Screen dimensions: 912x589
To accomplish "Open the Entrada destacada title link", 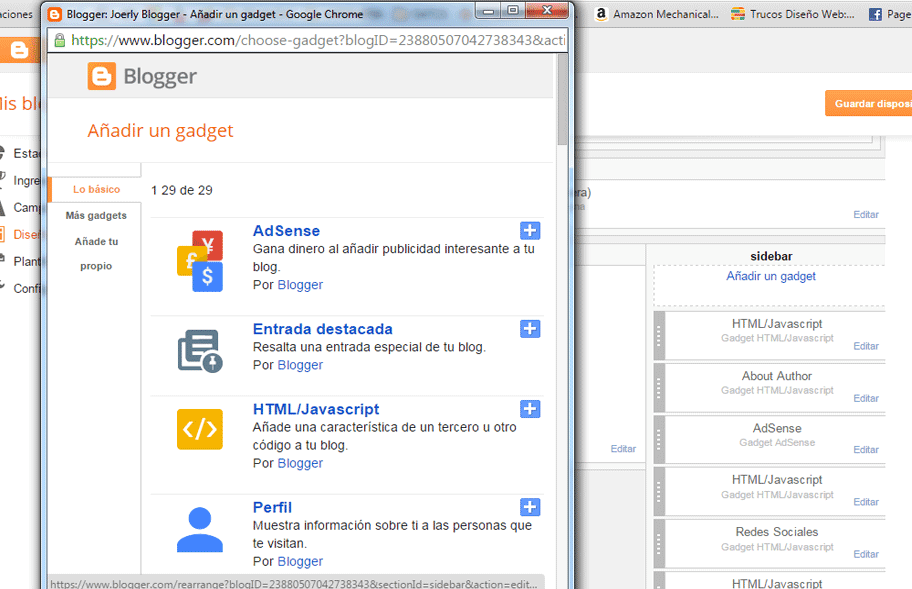I will 323,329.
